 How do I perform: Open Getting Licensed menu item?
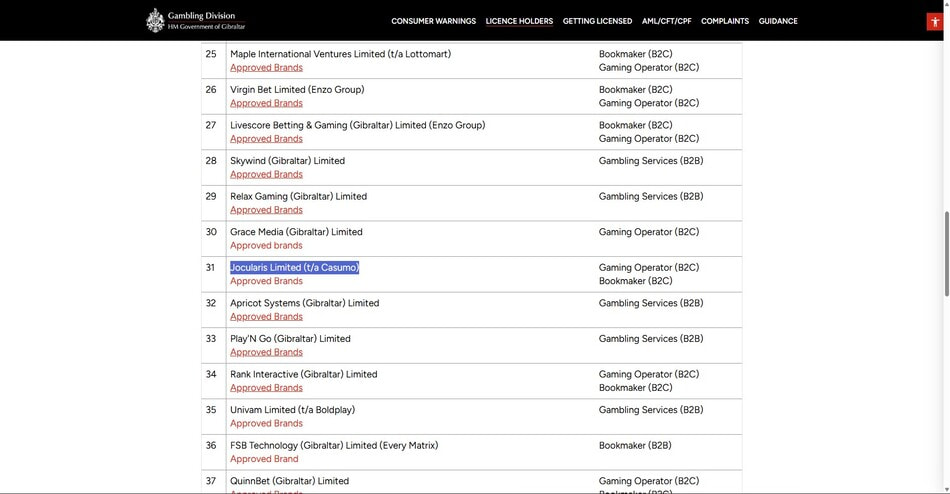[597, 21]
